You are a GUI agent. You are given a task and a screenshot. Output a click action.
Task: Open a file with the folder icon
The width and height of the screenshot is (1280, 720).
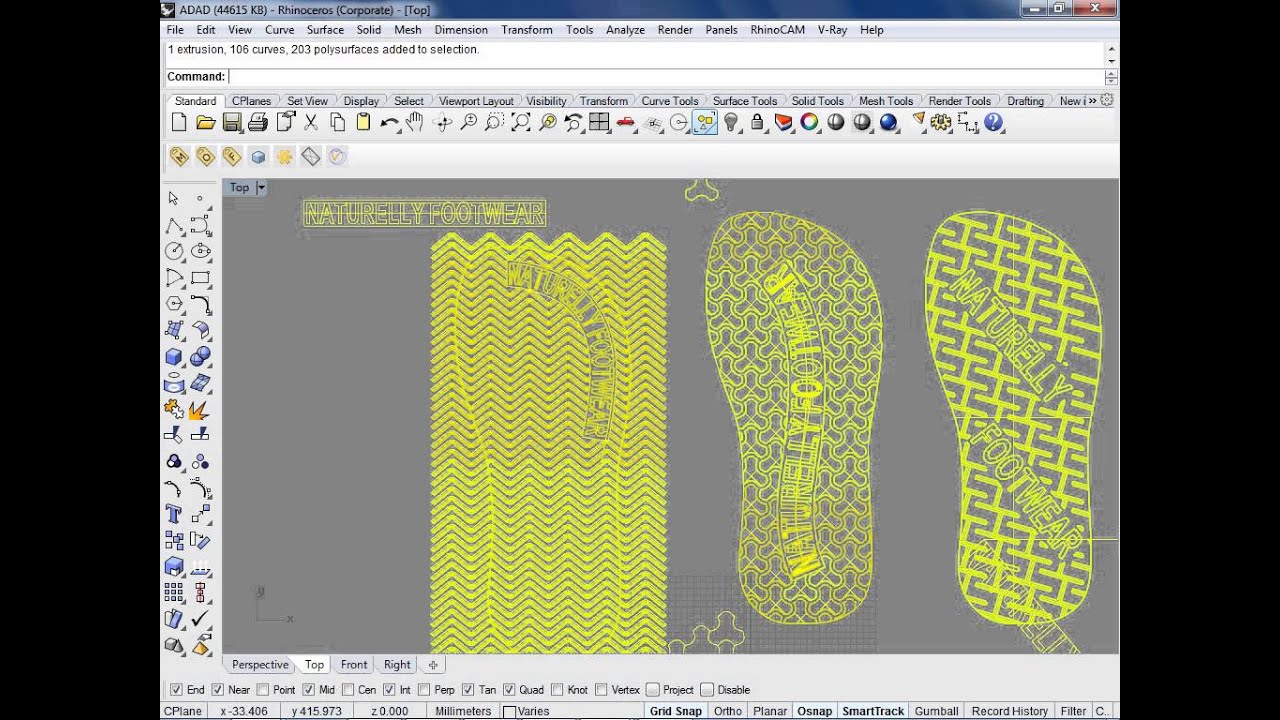click(206, 122)
